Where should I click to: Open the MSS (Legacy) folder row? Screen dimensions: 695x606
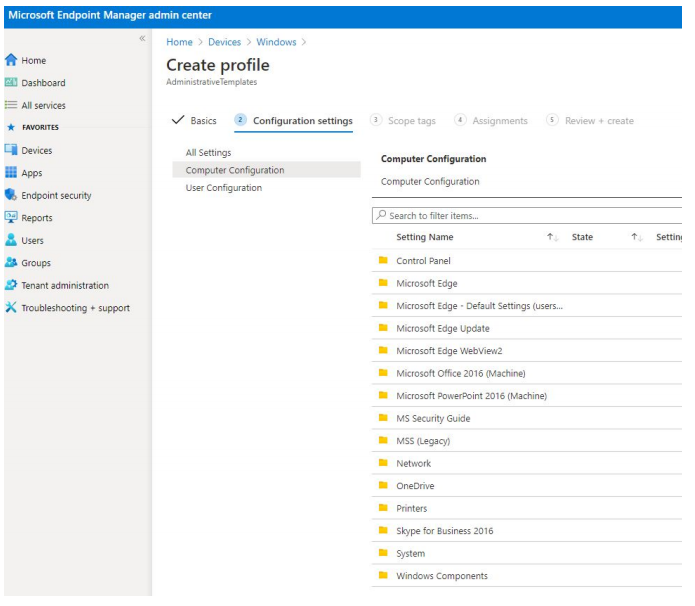[527, 441]
